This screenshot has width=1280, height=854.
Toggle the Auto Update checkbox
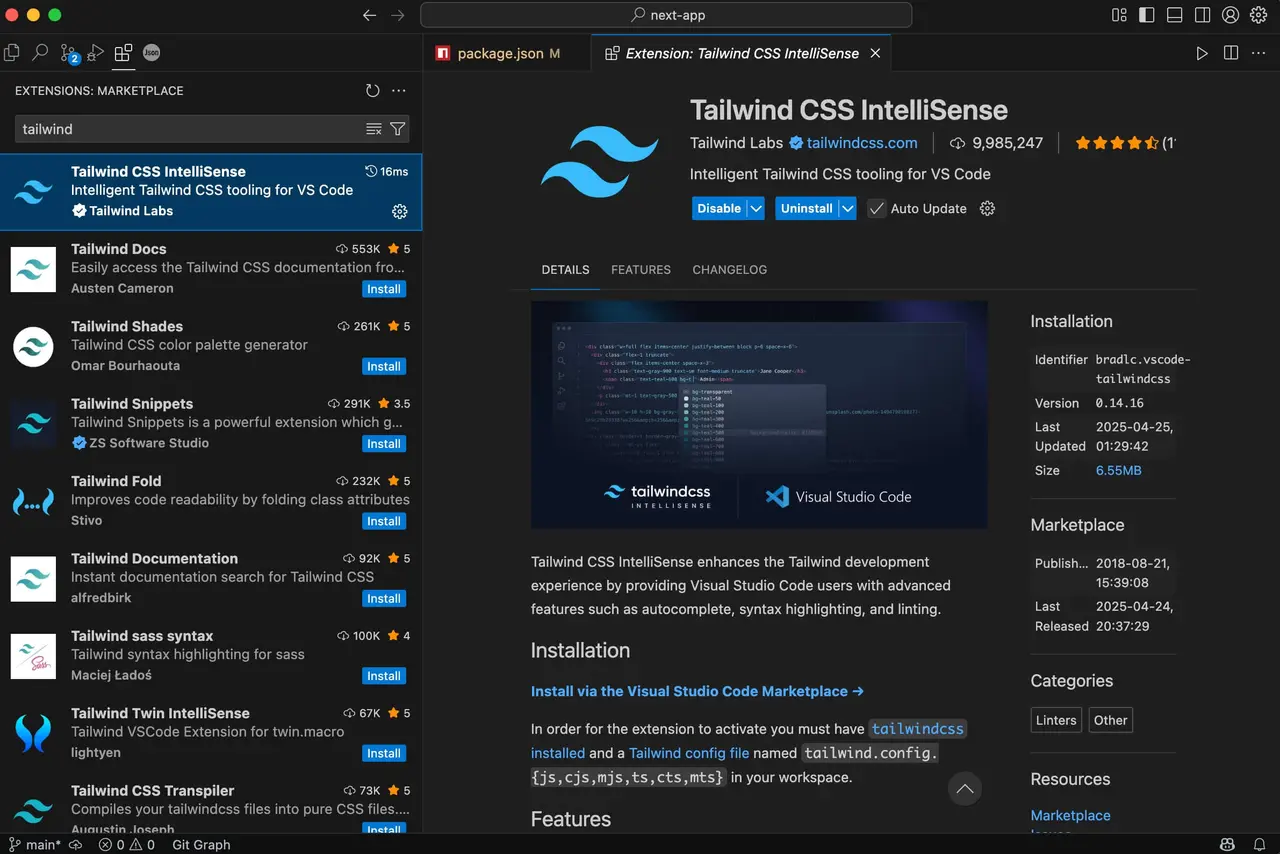pos(877,209)
